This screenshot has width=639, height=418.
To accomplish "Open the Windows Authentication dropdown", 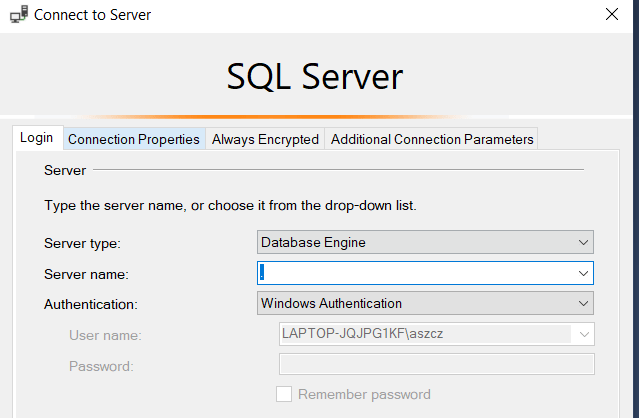I will [x=425, y=303].
